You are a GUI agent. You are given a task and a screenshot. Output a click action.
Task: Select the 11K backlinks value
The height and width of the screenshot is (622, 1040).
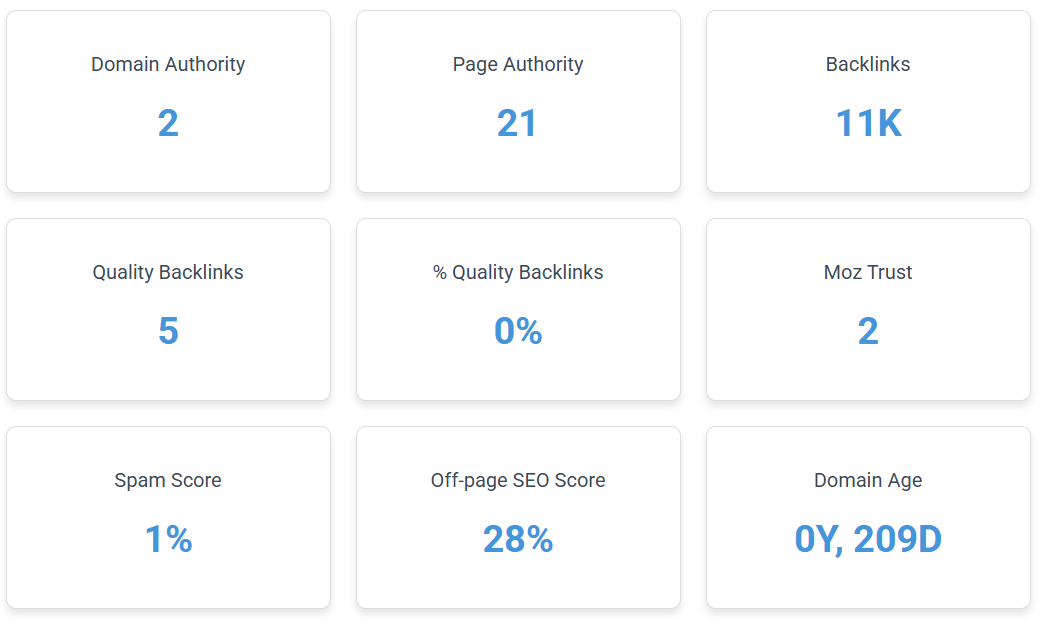point(868,123)
